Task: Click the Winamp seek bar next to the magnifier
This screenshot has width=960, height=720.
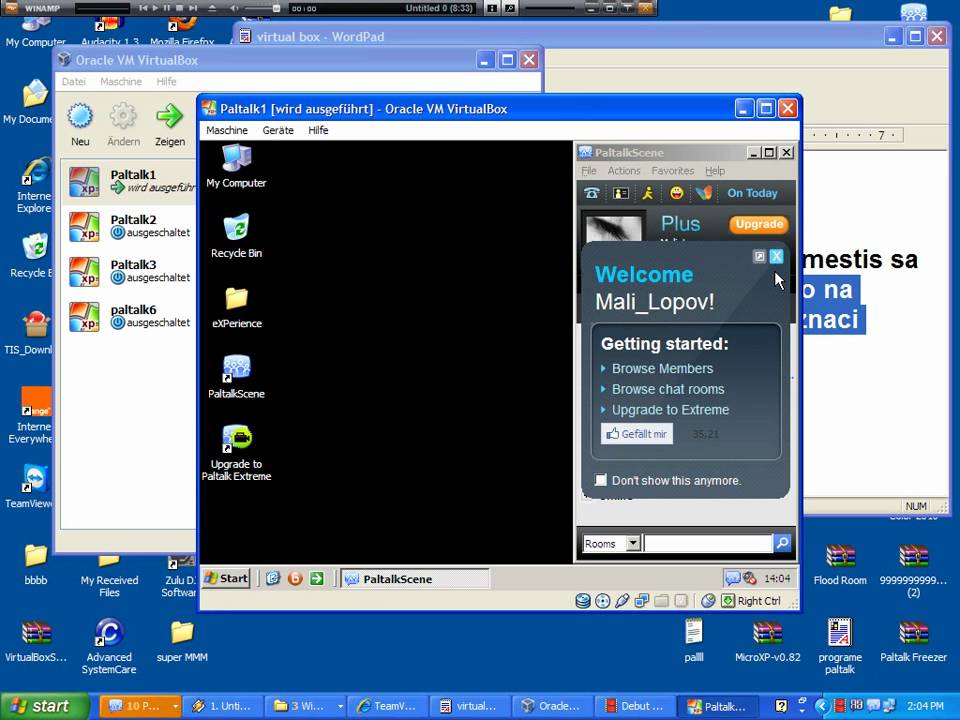Action: [550, 8]
